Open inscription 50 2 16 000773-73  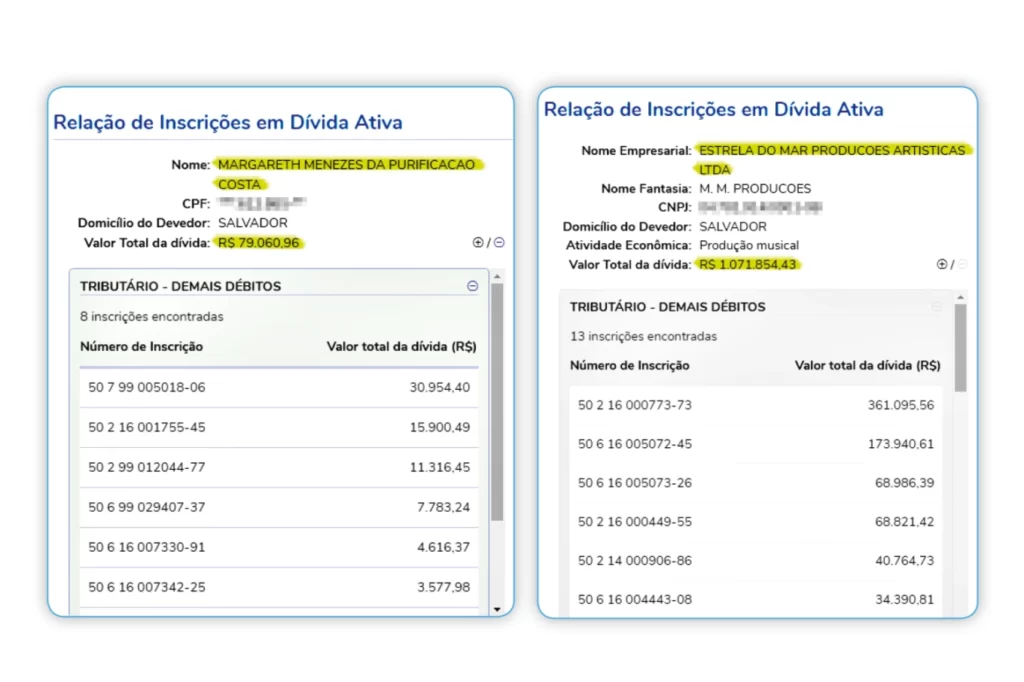pos(635,406)
